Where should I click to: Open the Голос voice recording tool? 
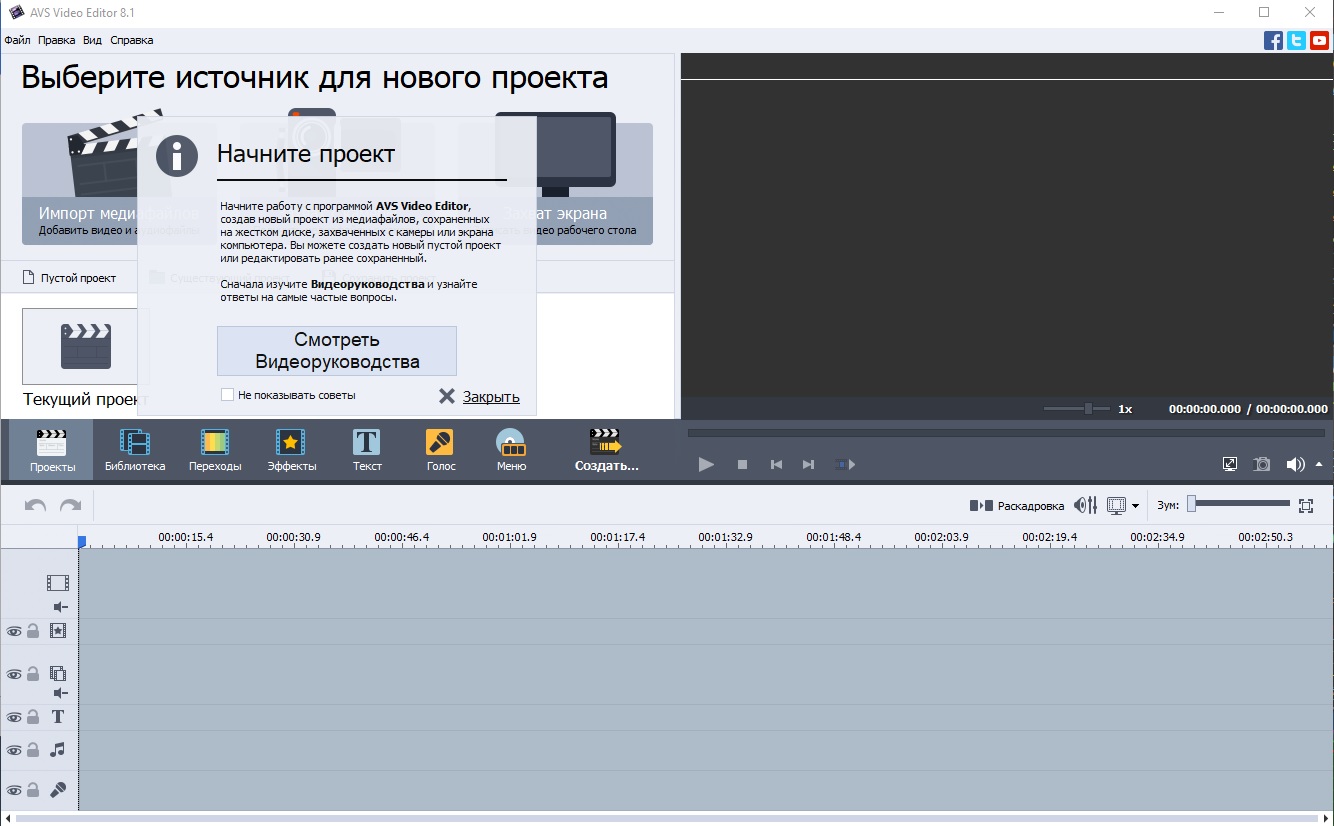click(440, 450)
